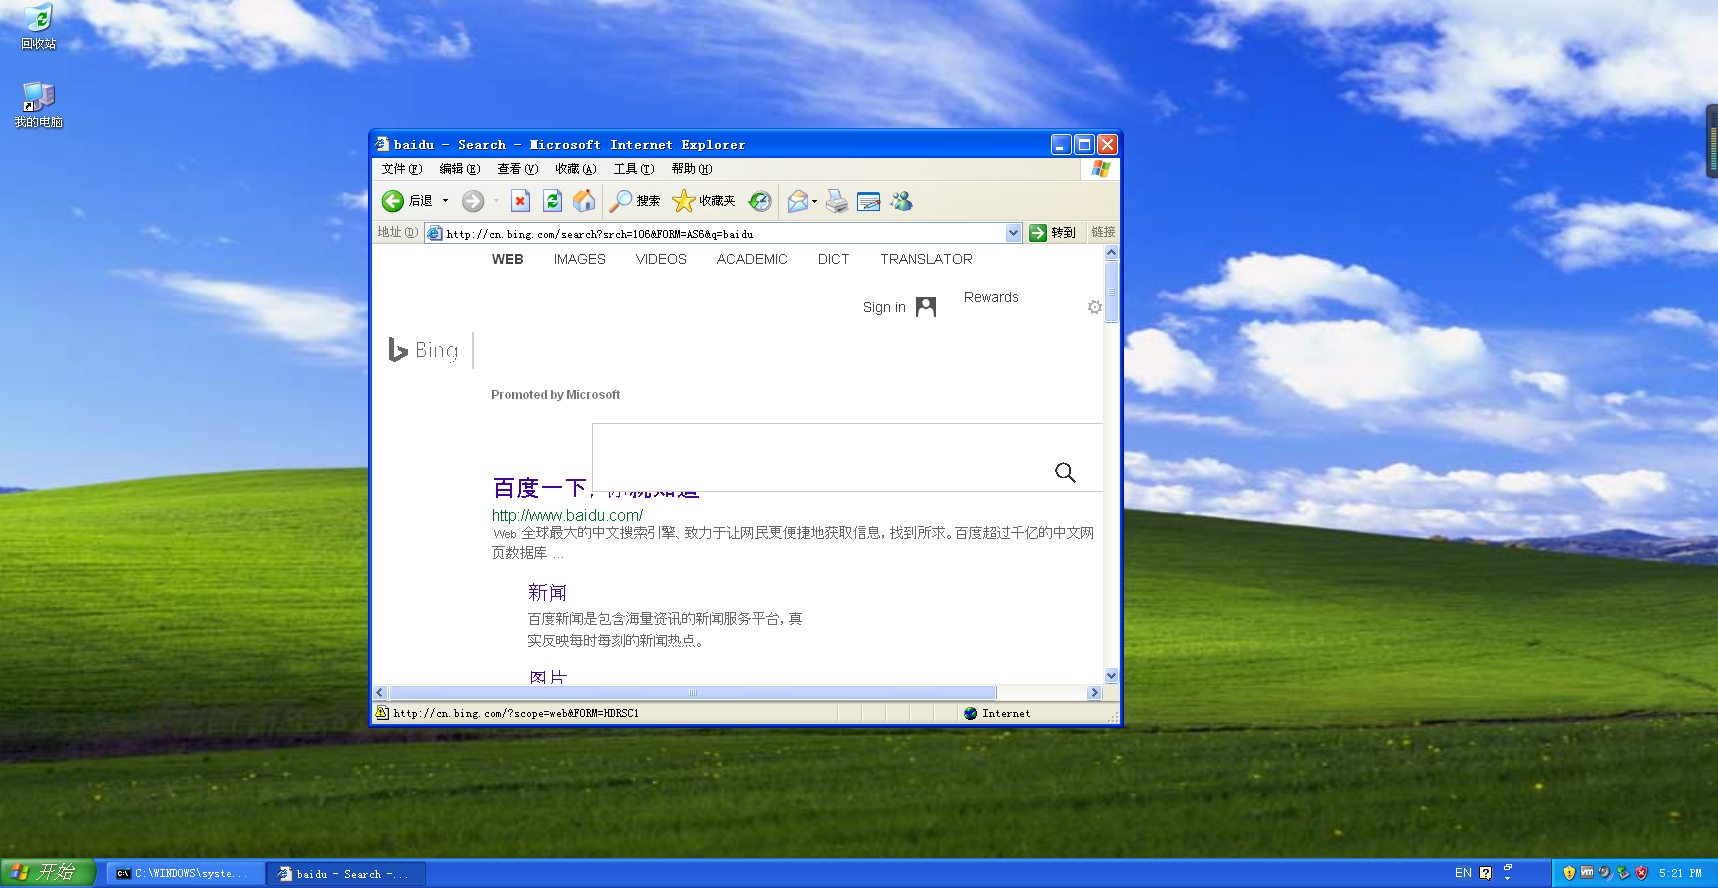Screen dimensions: 1718x888
Task: Open the 回收站 Recycle Bin desktop icon
Action: pos(39,27)
